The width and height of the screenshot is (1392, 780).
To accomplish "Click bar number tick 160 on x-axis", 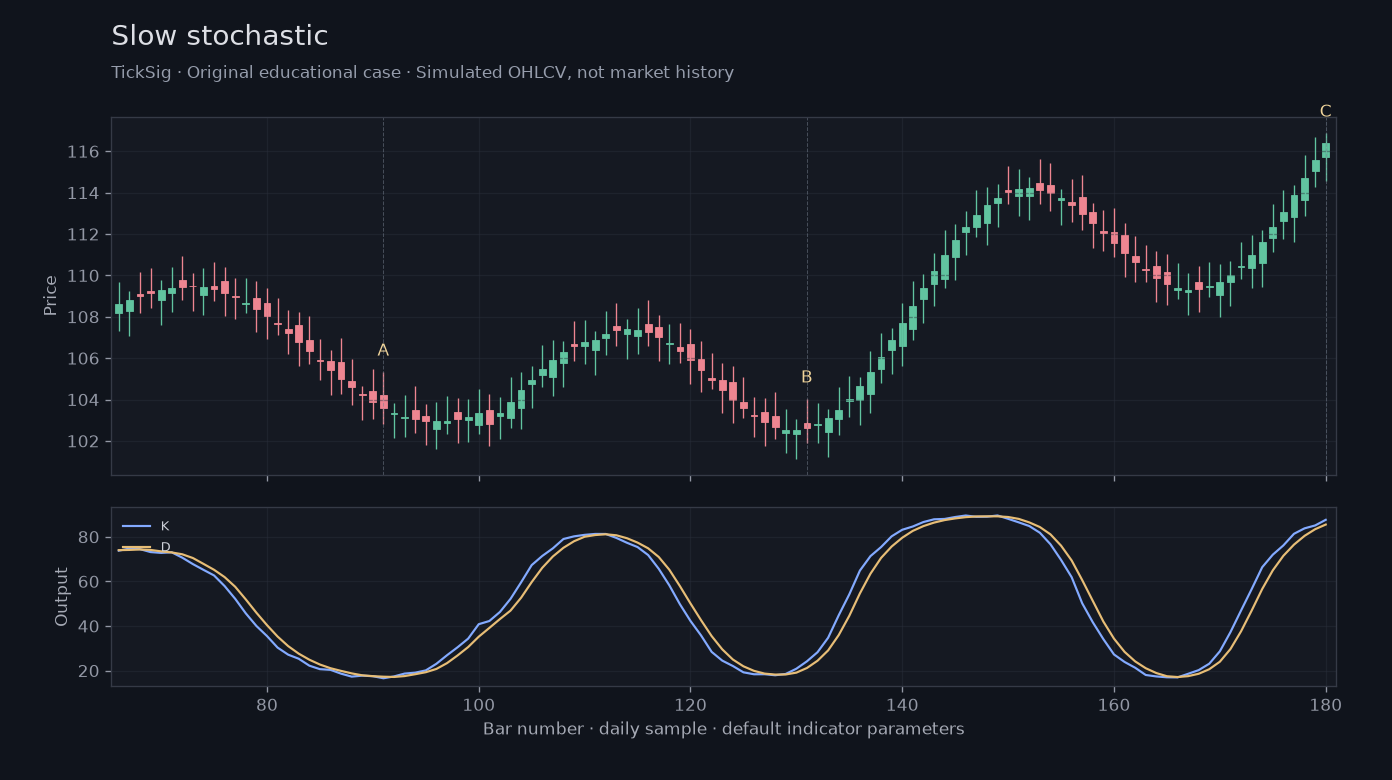I will click(x=1114, y=704).
